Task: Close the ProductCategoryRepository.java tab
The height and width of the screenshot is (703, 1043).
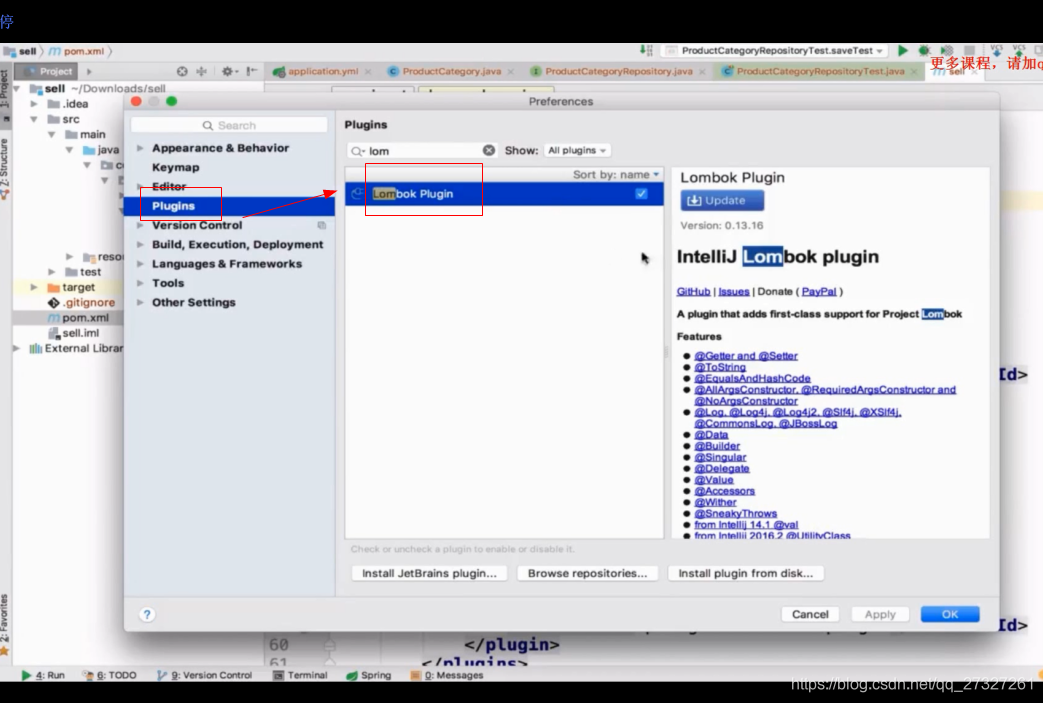Action: [702, 71]
